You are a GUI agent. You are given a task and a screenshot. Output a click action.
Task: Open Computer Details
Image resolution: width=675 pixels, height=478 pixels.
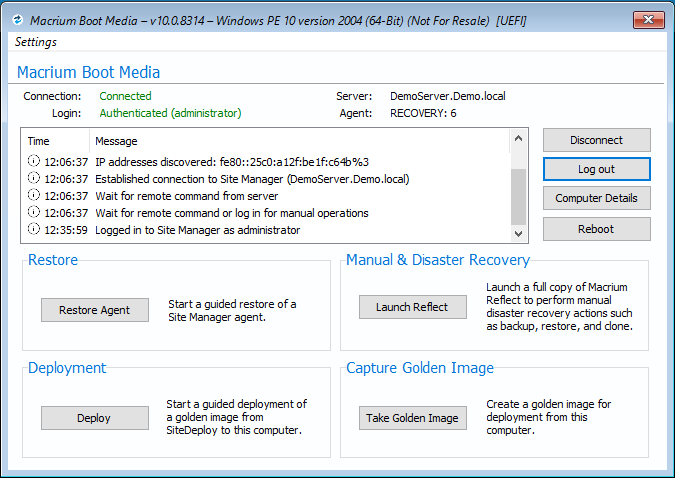(597, 198)
